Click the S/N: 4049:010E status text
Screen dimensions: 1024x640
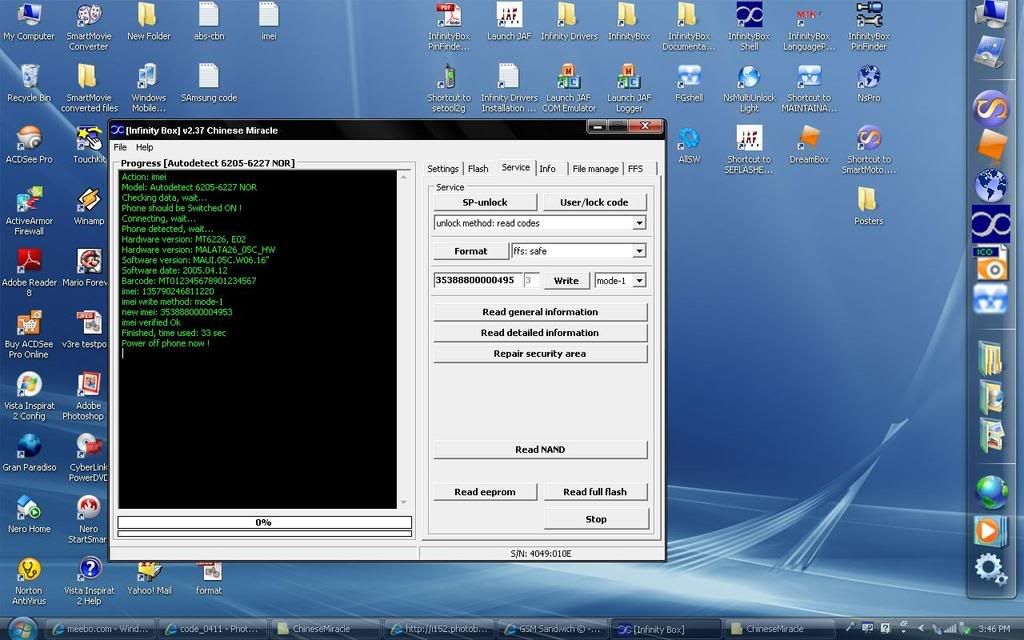coord(541,554)
